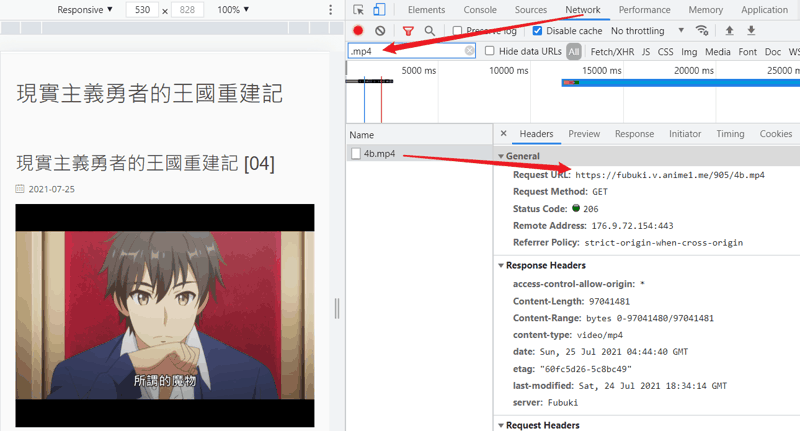
Task: Filter requests by Media
Action: pyautogui.click(x=717, y=52)
